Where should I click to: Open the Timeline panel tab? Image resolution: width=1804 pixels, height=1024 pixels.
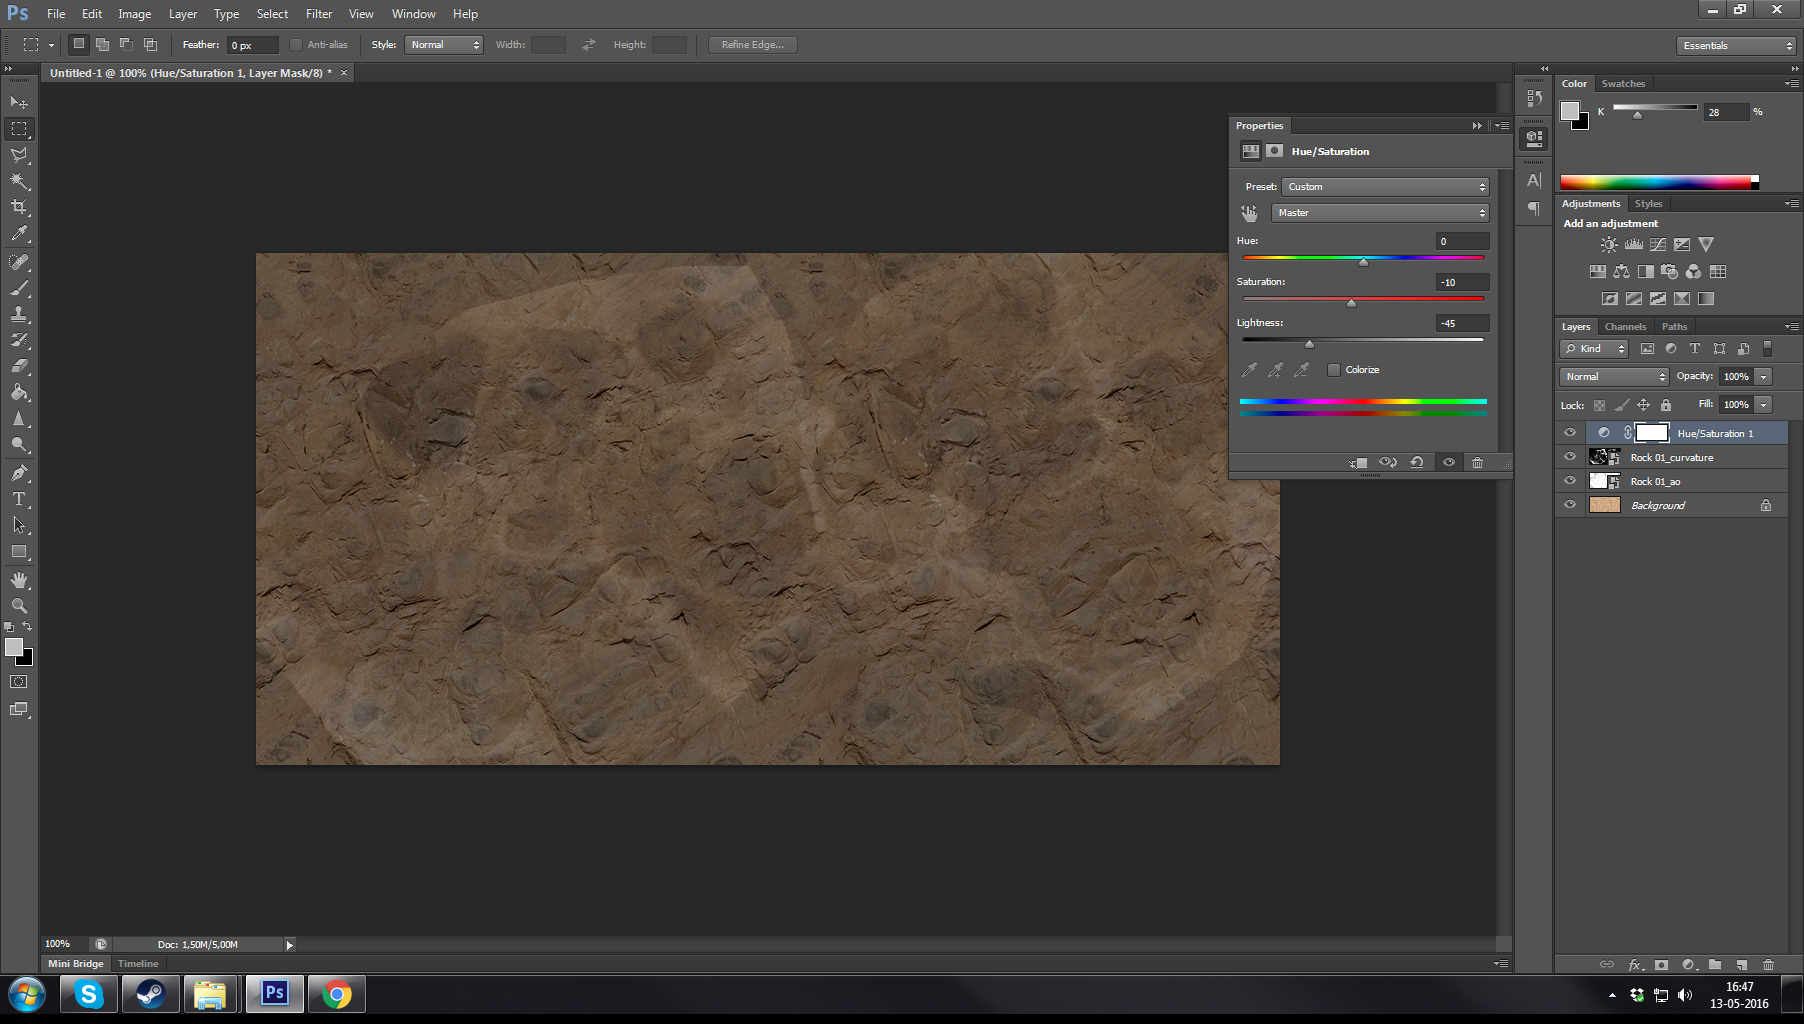point(138,964)
